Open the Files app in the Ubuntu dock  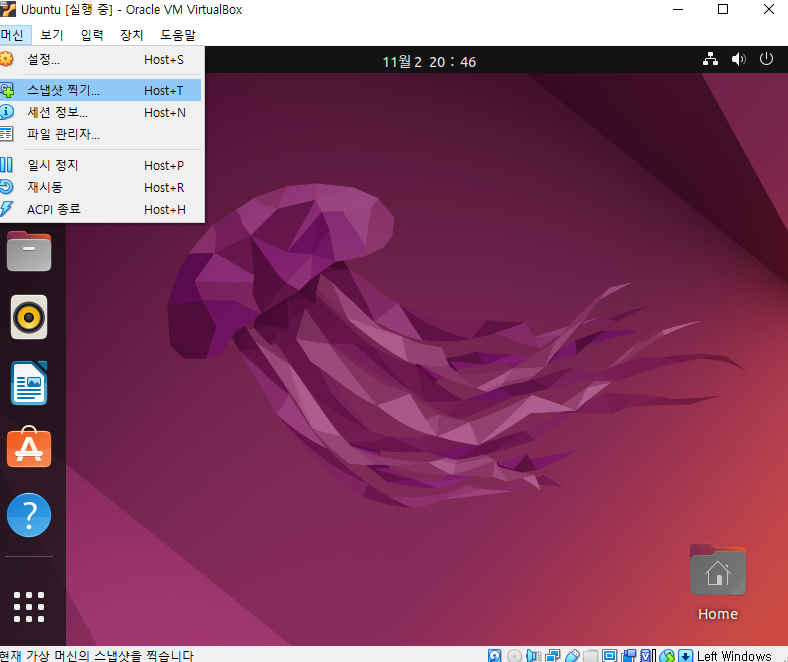tap(29, 251)
